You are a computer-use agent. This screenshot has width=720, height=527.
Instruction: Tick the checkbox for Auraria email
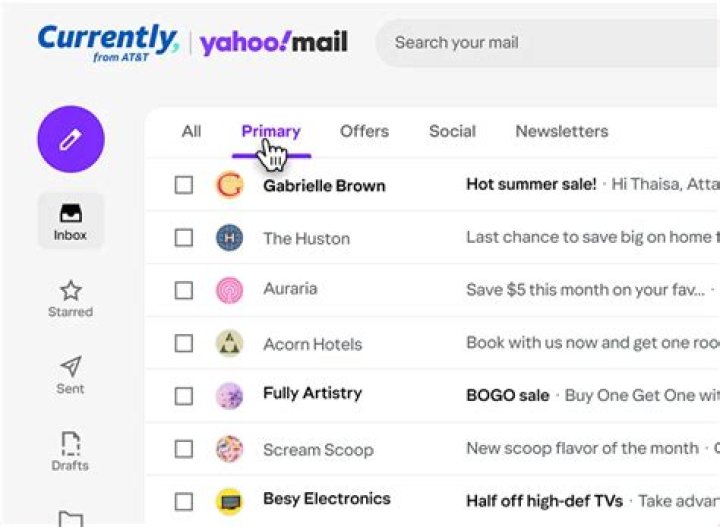point(184,290)
